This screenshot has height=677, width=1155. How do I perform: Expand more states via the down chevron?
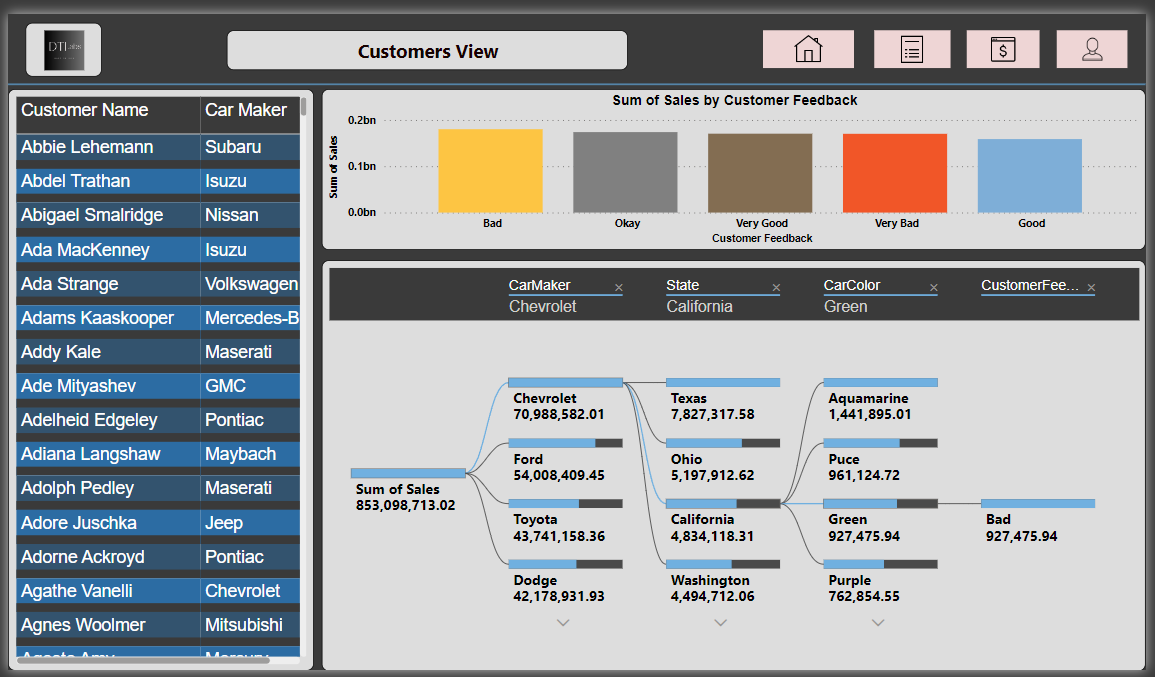tap(721, 622)
